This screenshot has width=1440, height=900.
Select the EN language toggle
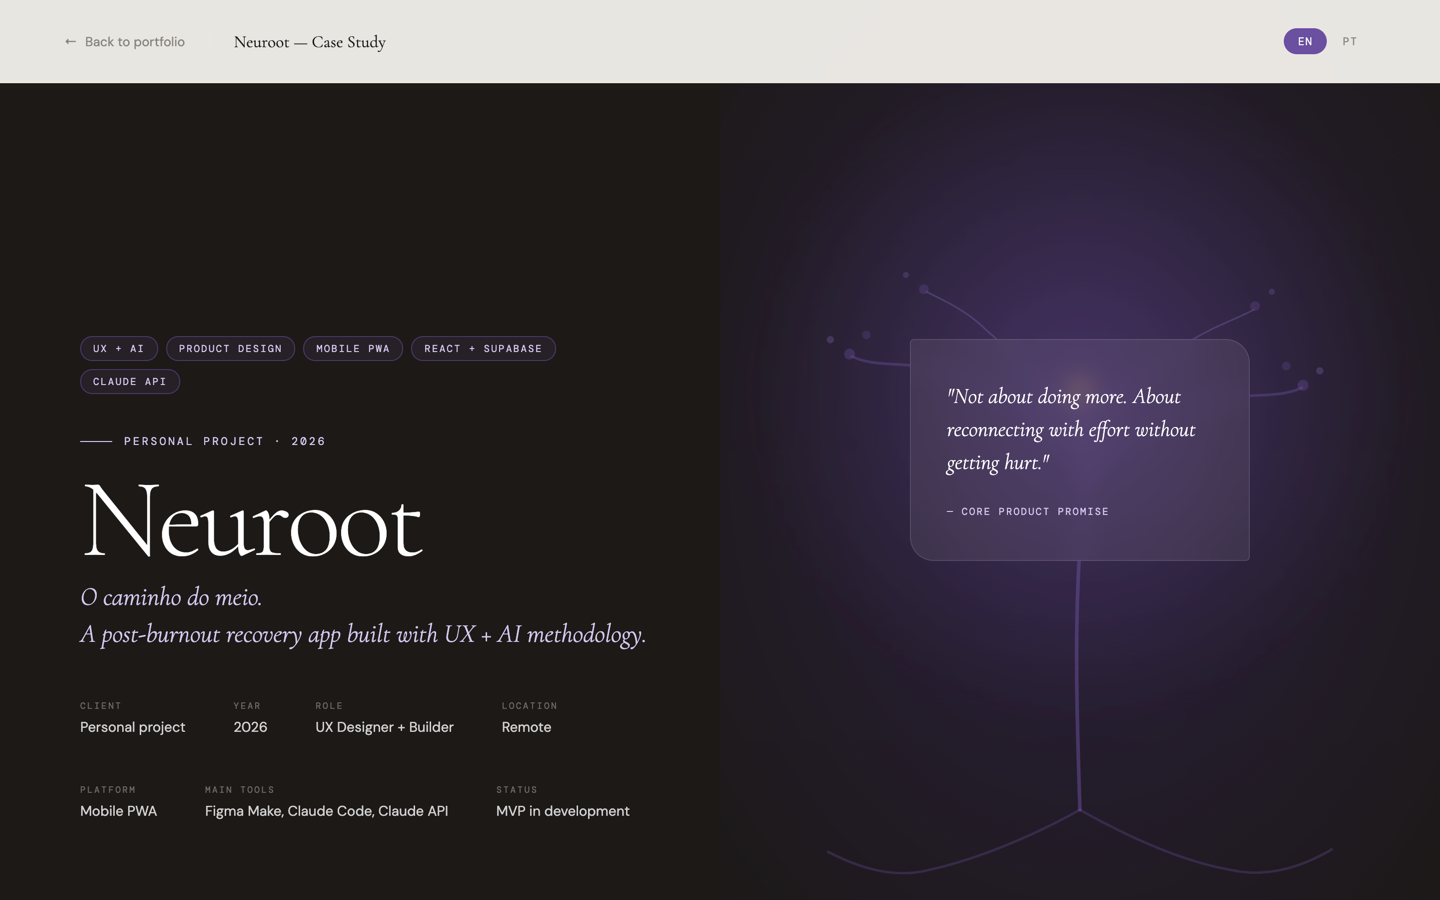1304,41
